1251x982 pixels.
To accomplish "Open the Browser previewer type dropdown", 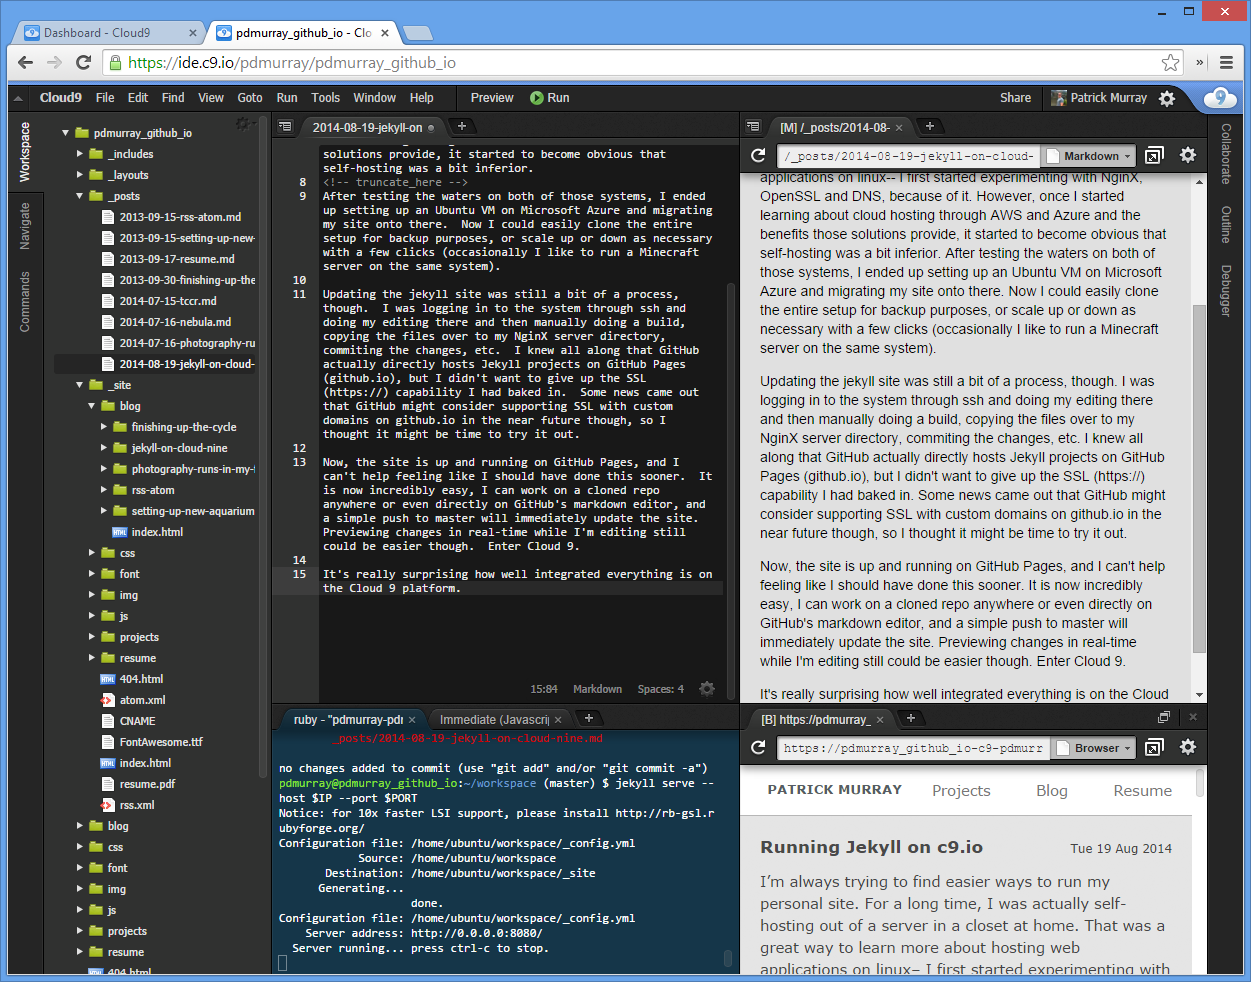I will click(1094, 748).
